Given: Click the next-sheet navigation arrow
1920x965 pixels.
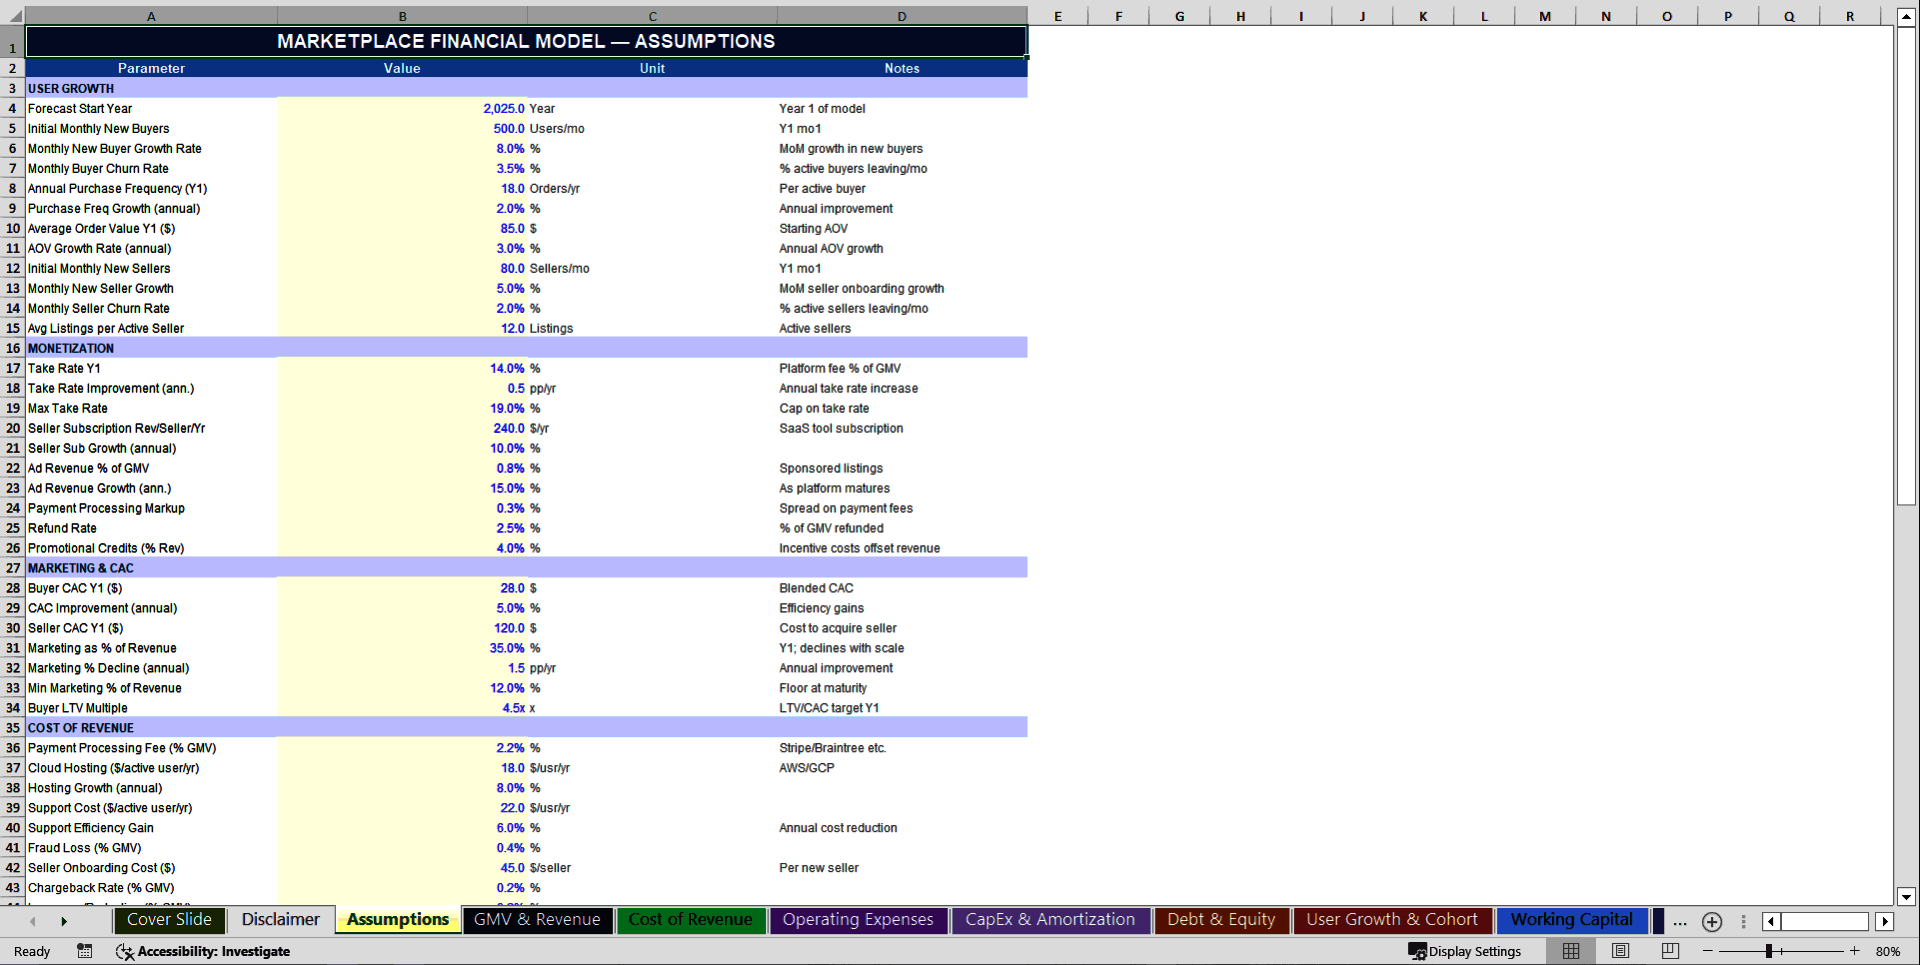Looking at the screenshot, I should pyautogui.click(x=64, y=921).
